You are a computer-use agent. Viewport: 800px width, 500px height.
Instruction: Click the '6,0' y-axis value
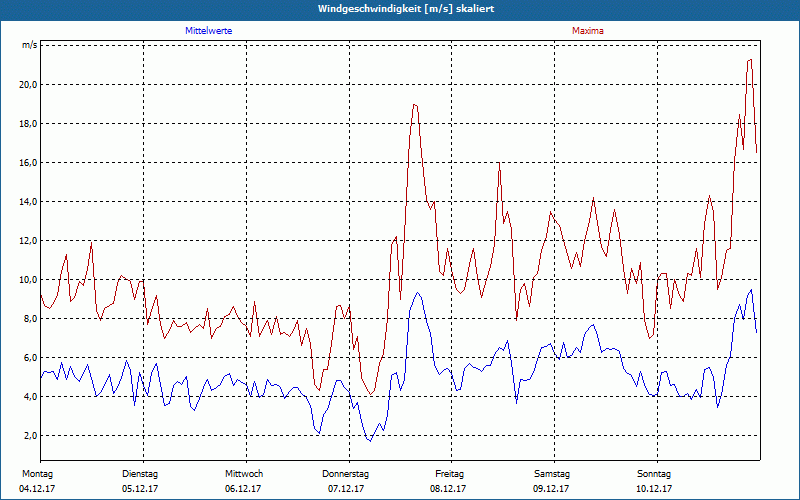(x=30, y=358)
